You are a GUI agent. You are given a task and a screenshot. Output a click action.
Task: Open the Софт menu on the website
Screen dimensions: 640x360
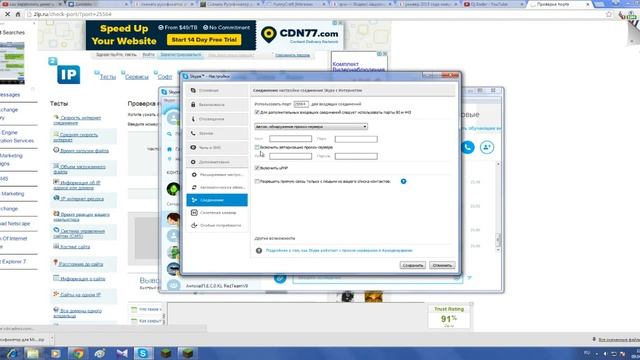(165, 77)
